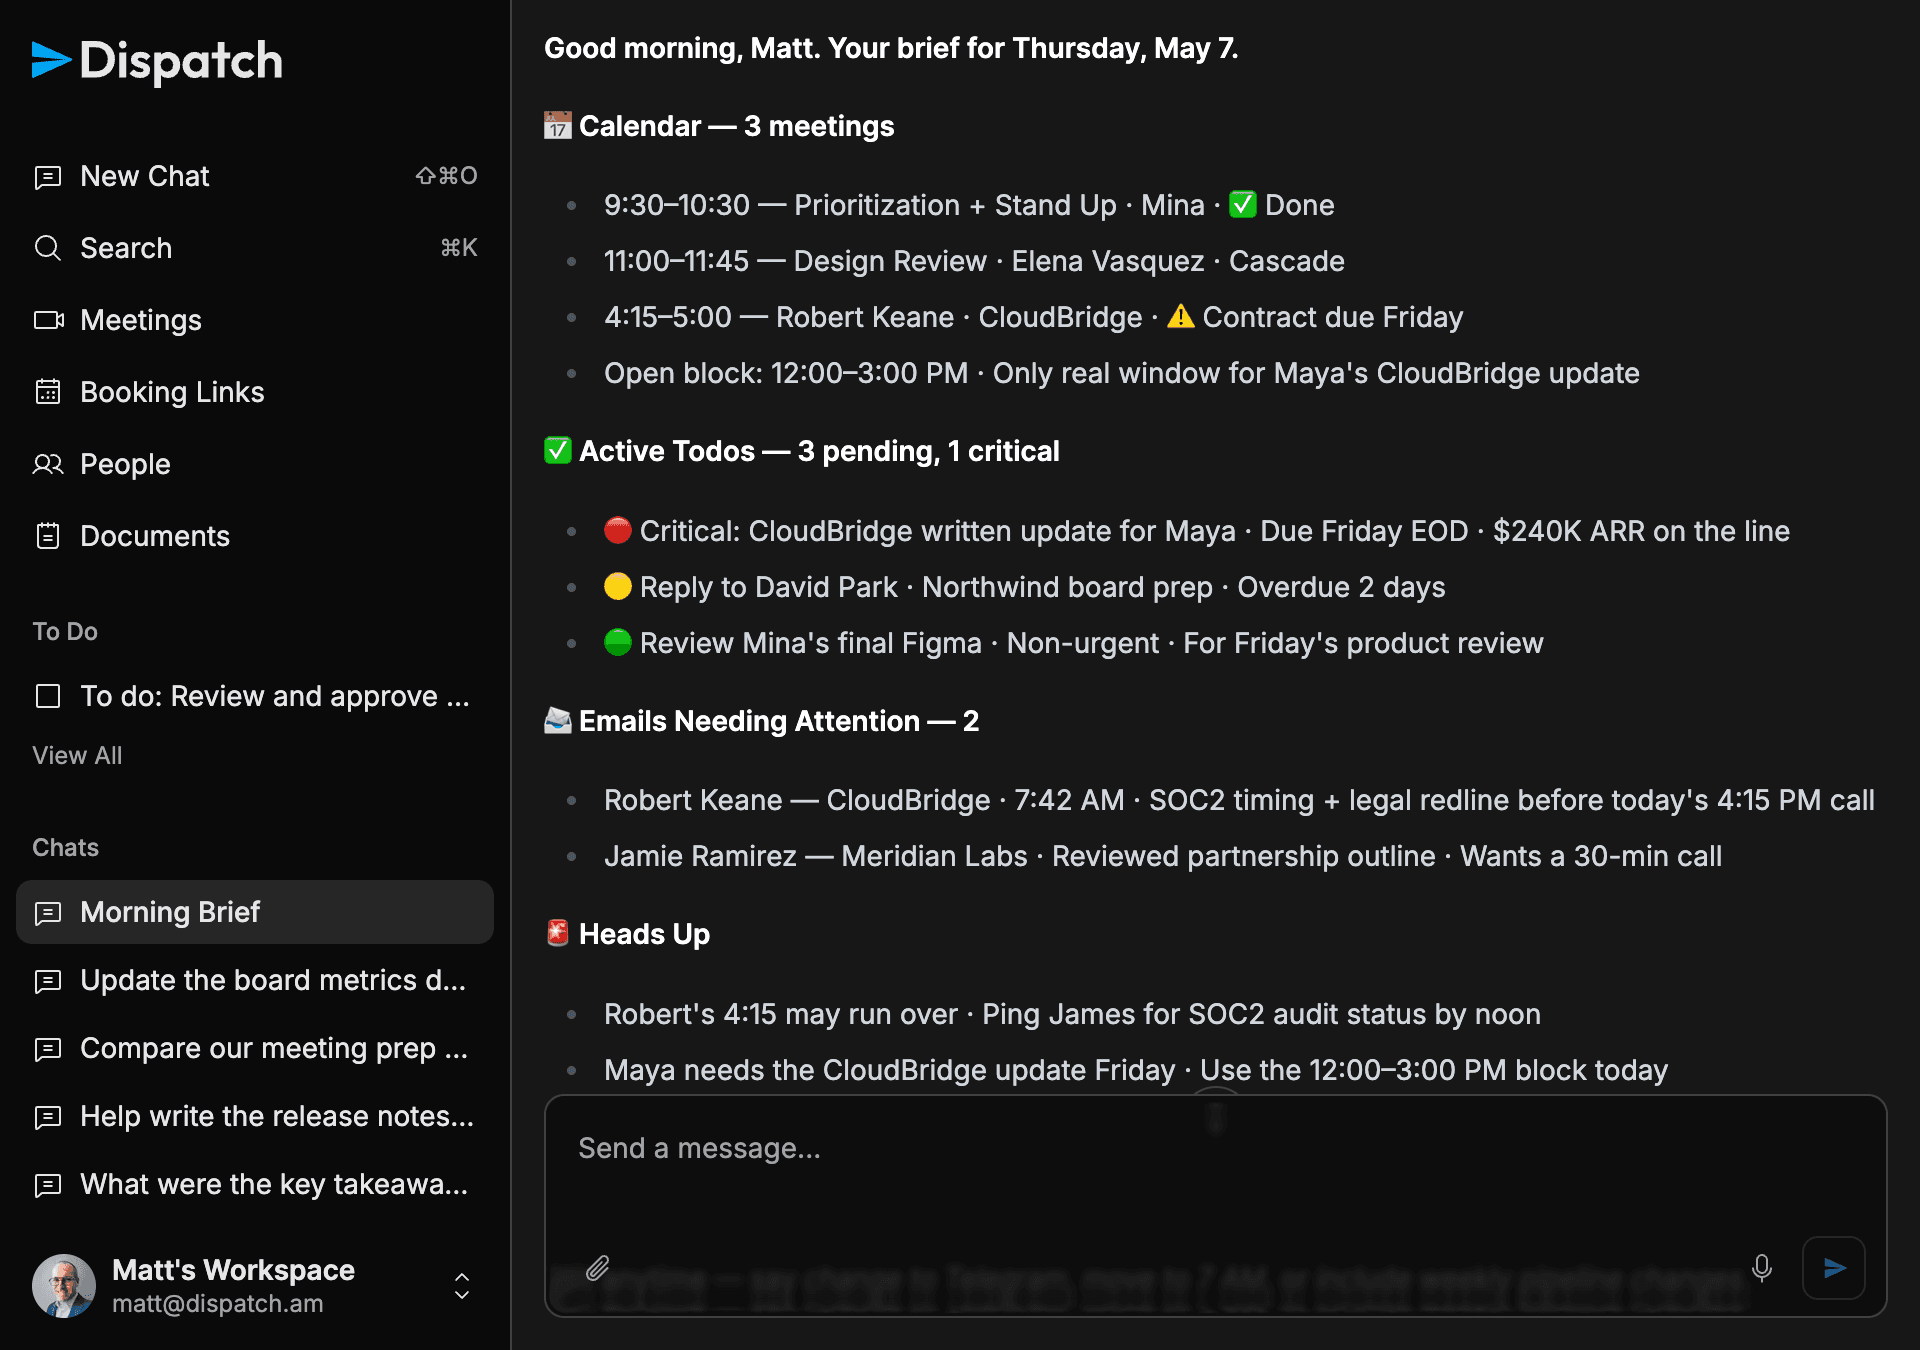Click the Documents clipboard icon

click(48, 536)
